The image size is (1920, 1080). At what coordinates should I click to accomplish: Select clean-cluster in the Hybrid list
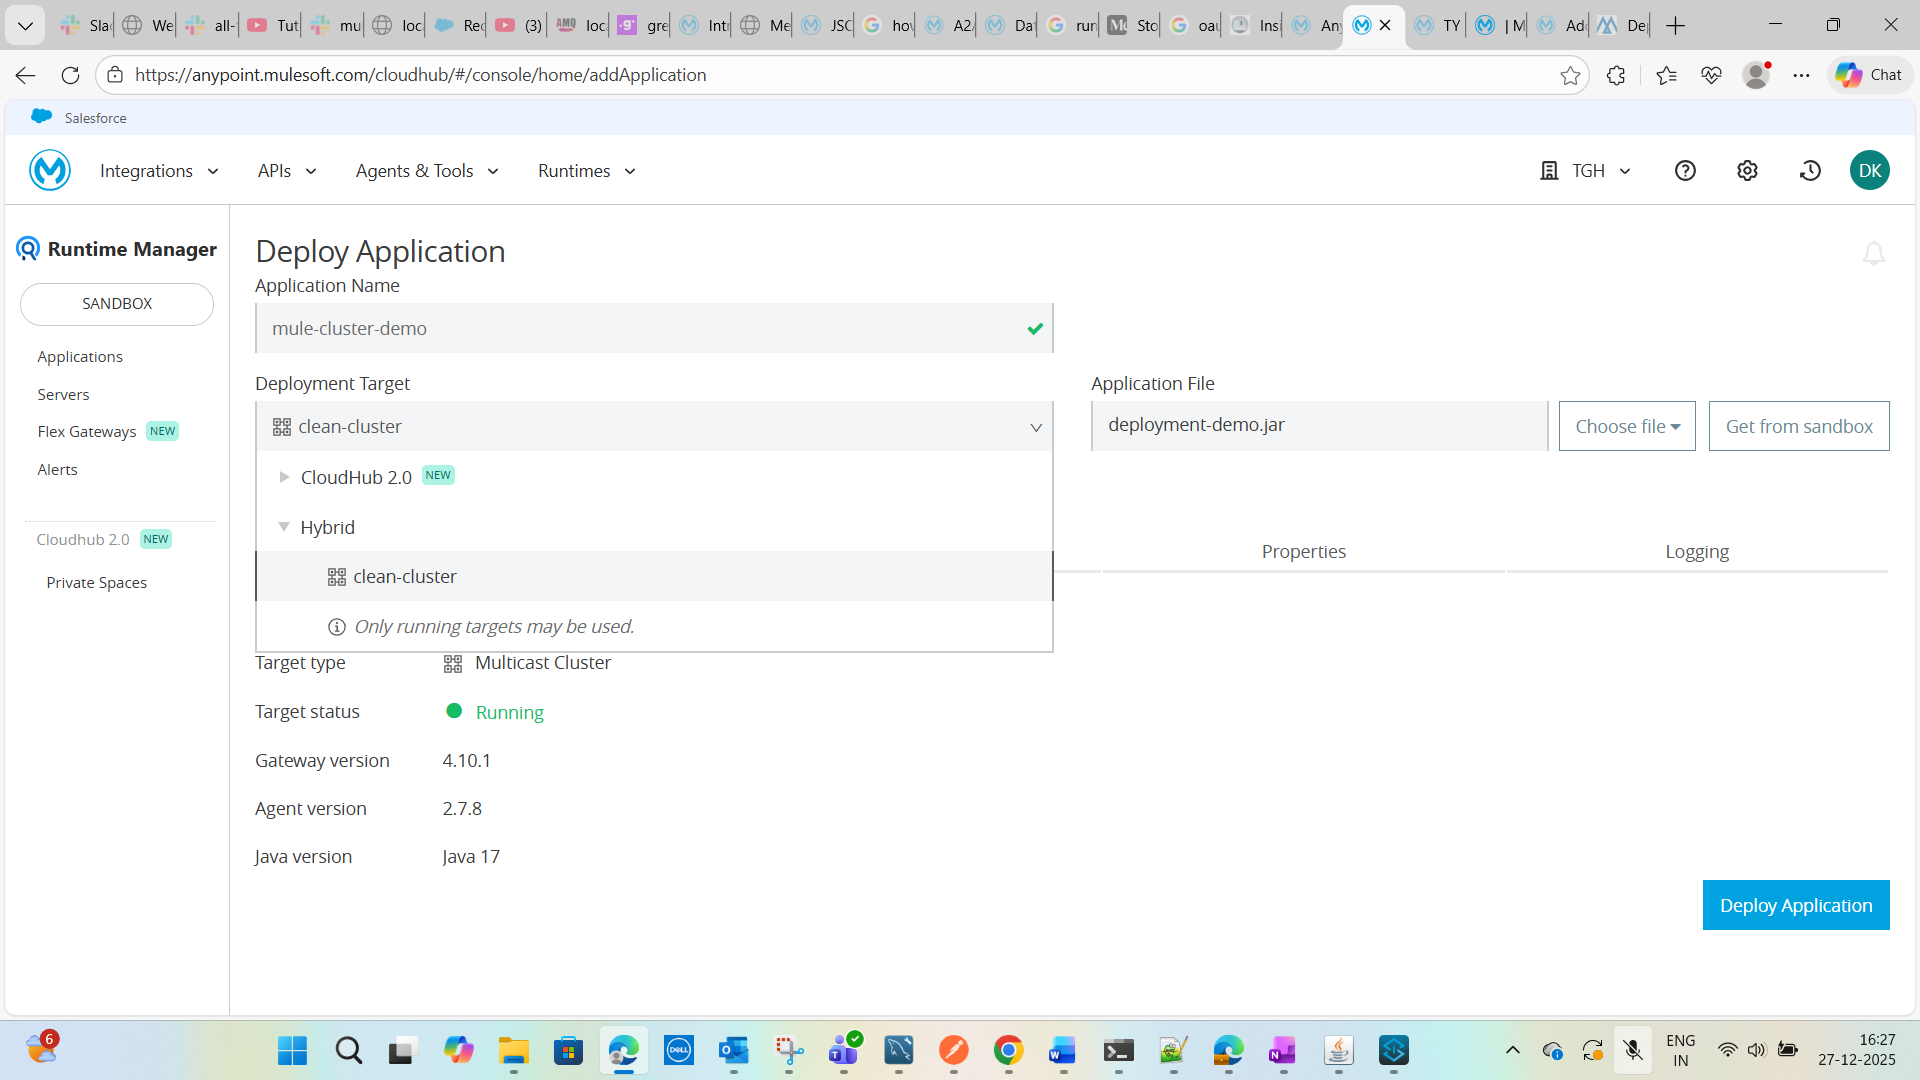[x=405, y=577]
